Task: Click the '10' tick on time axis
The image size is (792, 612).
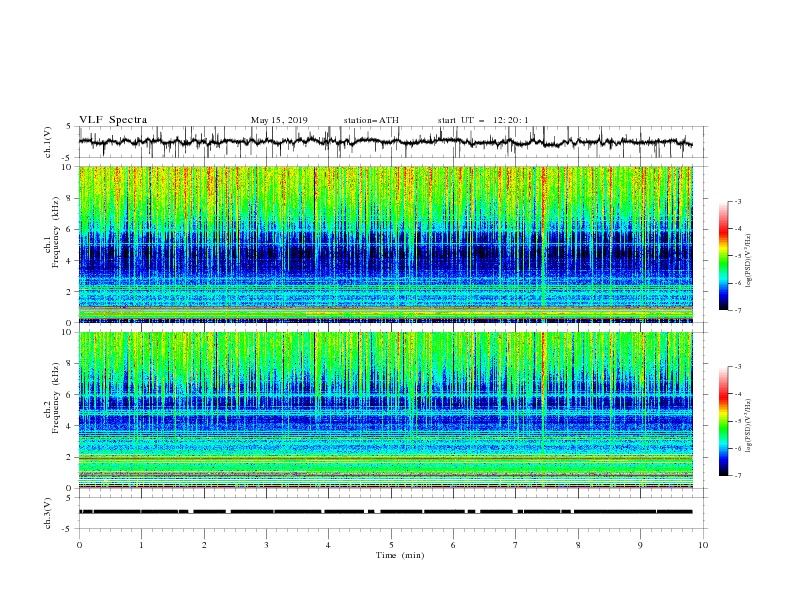Action: click(703, 545)
